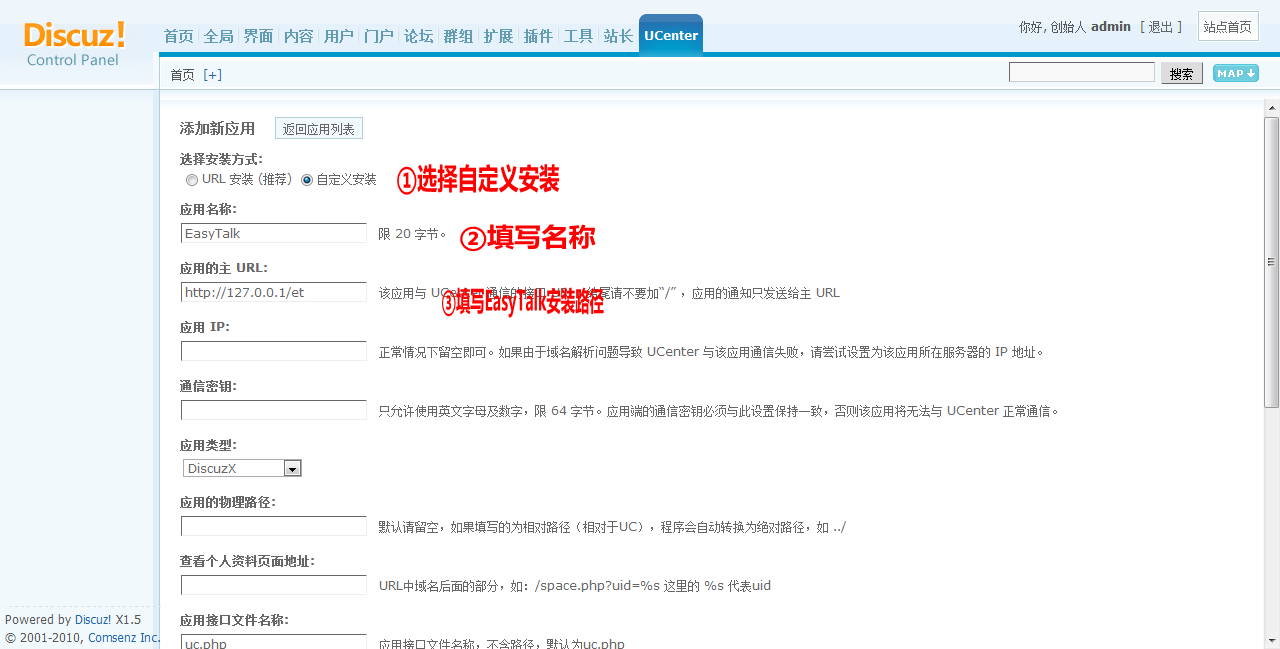Click the 应用的物理路径 input field
Image resolution: width=1280 pixels, height=649 pixels.
274,526
